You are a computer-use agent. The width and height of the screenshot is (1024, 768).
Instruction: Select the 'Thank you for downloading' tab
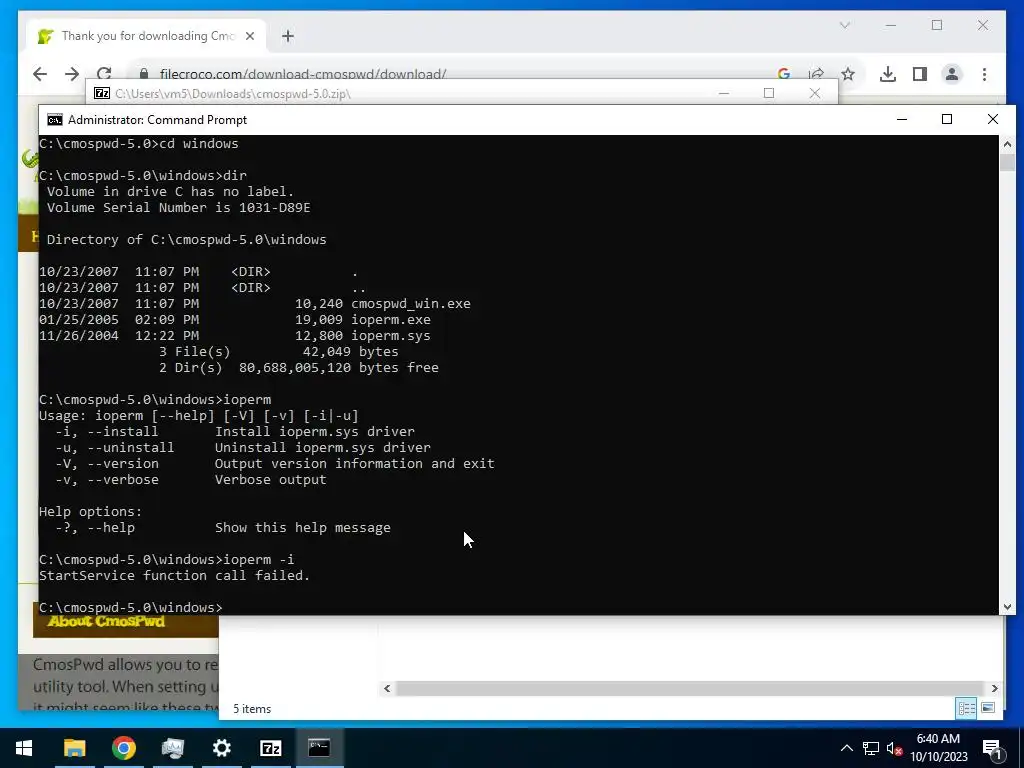(x=147, y=36)
